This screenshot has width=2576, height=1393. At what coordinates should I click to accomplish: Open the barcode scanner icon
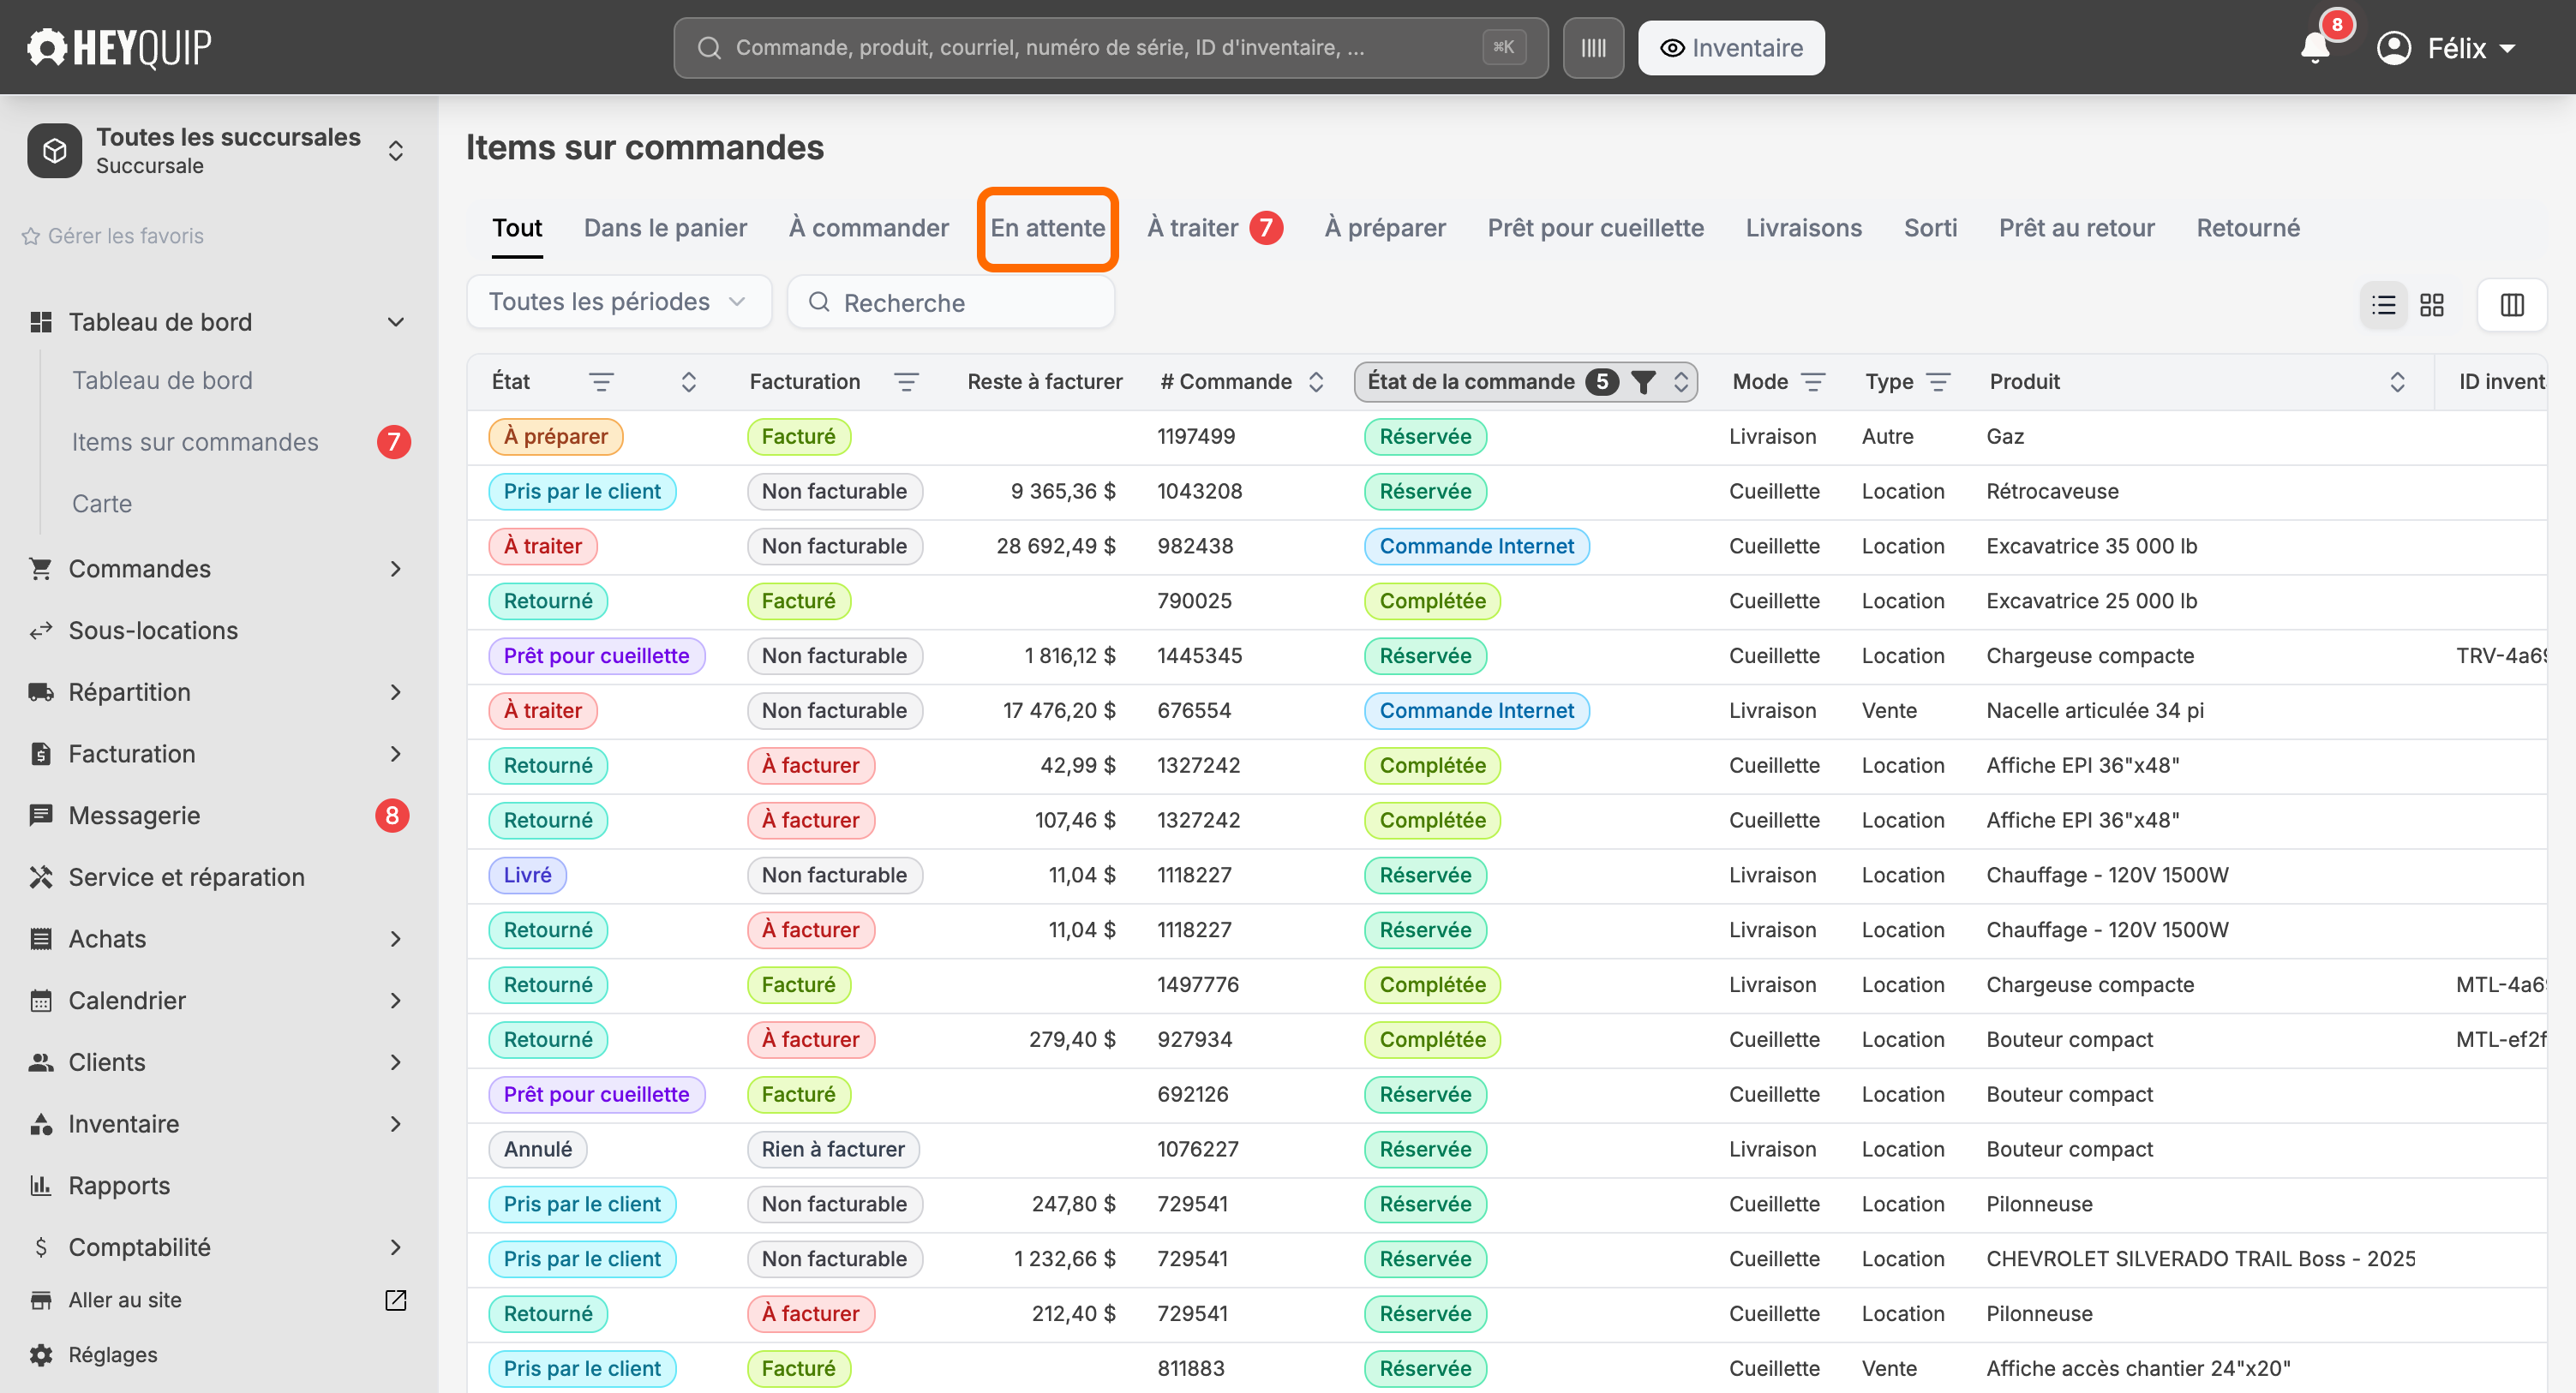pyautogui.click(x=1593, y=48)
